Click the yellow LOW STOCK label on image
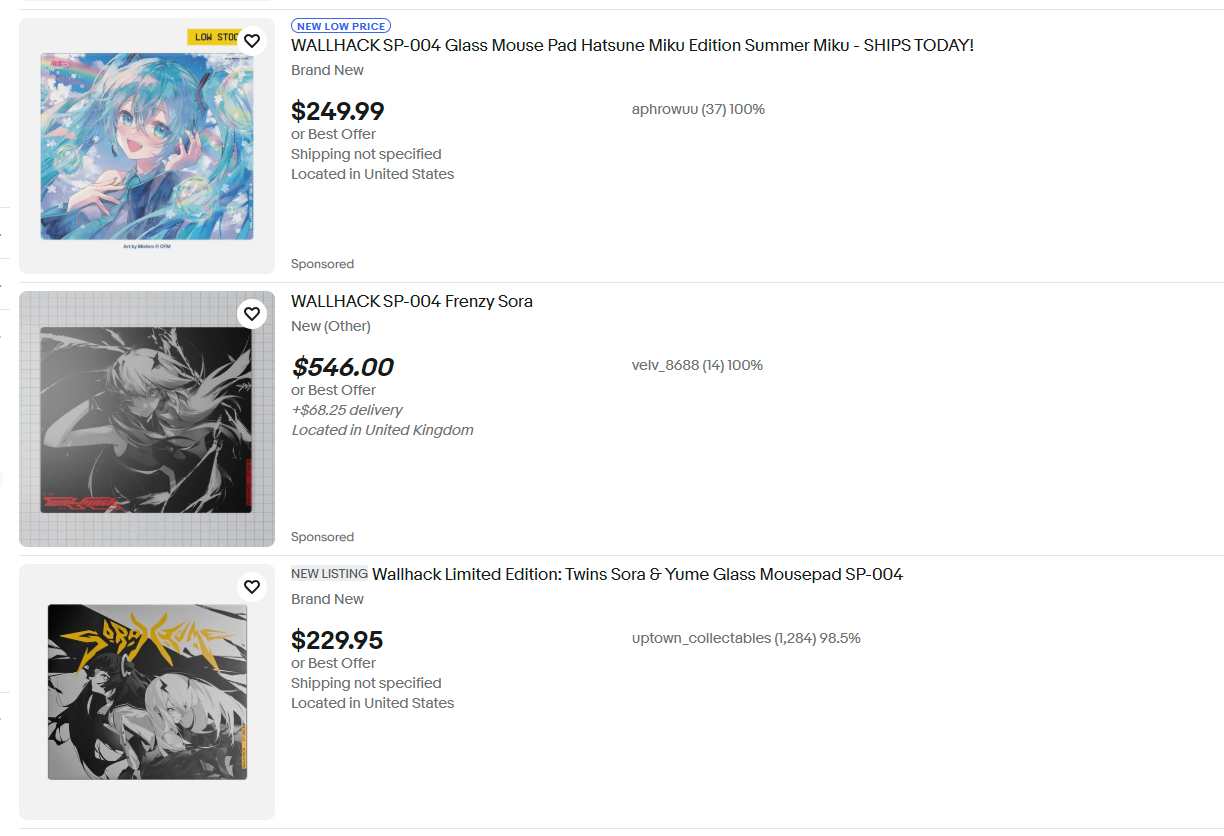The image size is (1224, 836). [x=213, y=37]
